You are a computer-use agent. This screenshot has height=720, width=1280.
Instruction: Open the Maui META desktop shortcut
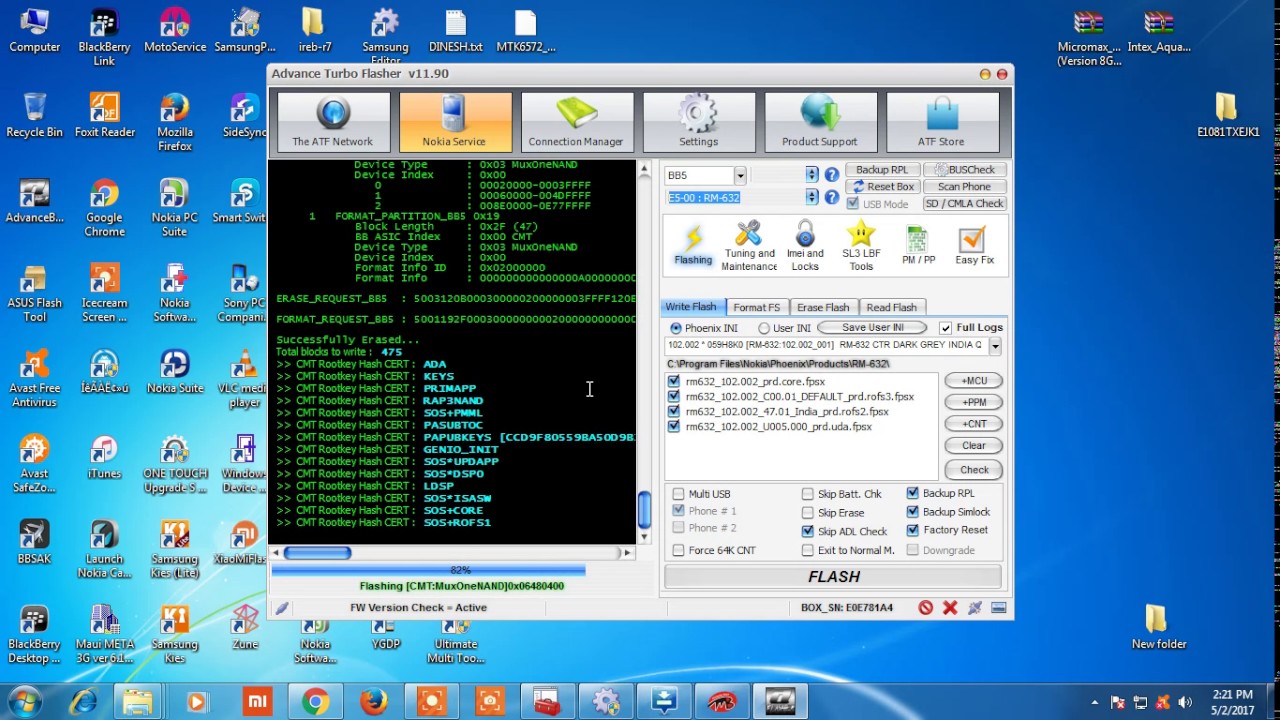tap(104, 634)
